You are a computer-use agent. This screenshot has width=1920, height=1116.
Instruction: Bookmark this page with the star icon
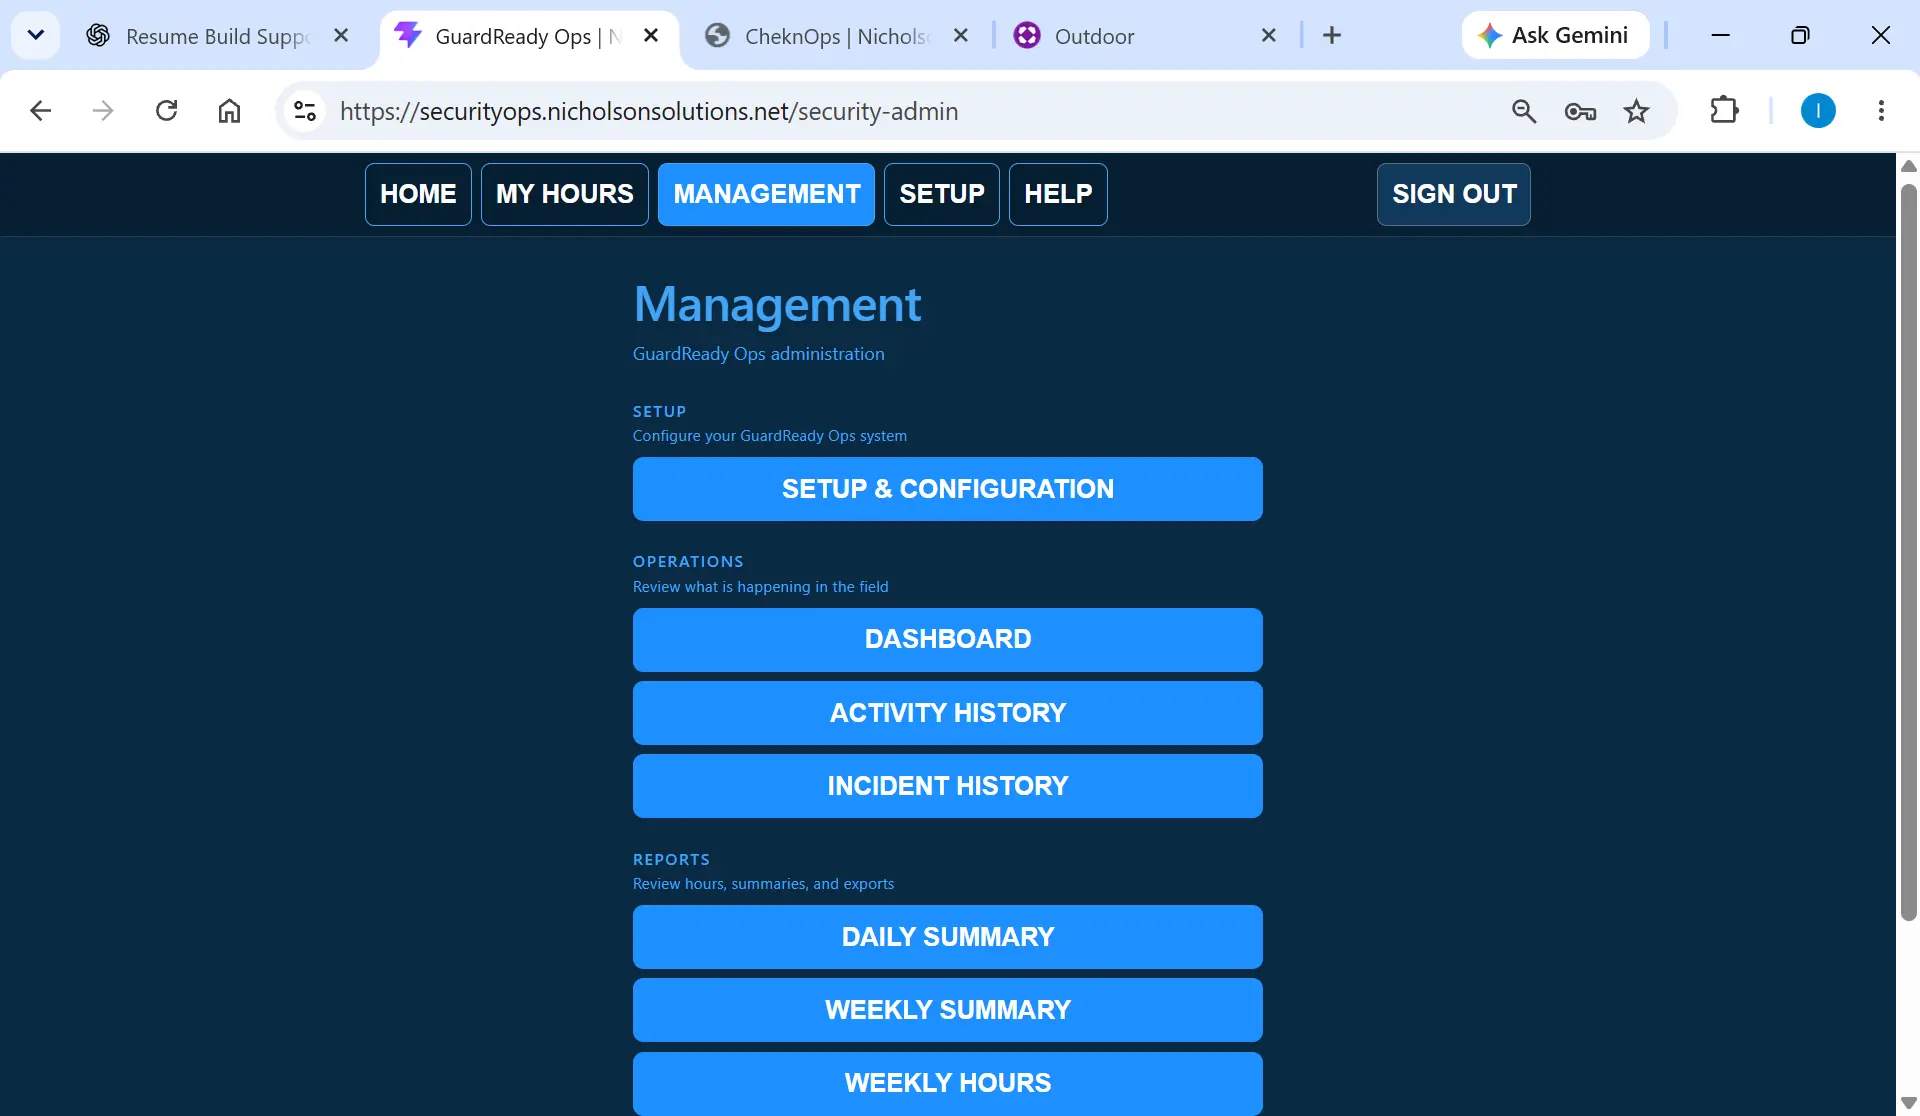(1636, 111)
